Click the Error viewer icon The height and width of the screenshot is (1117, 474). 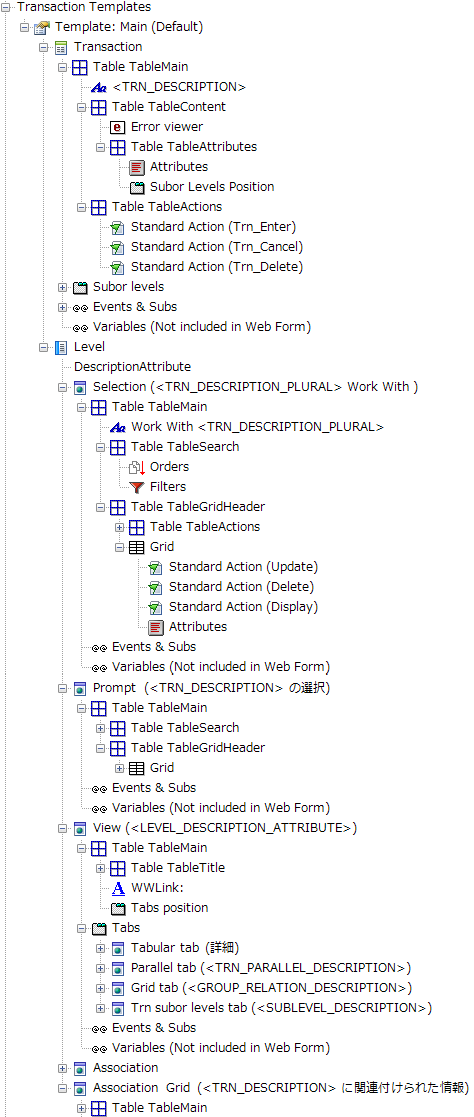(118, 127)
